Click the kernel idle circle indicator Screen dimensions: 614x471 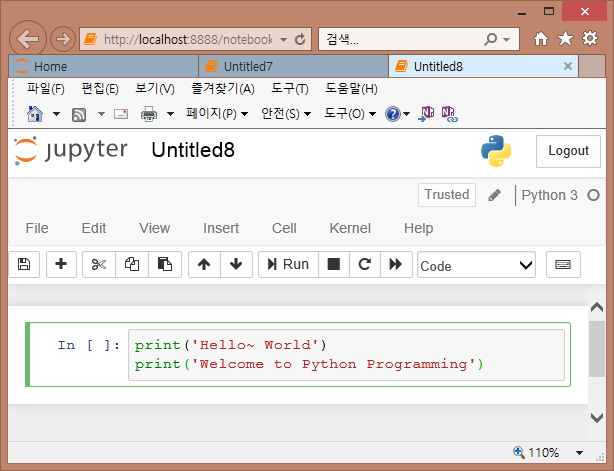click(594, 195)
